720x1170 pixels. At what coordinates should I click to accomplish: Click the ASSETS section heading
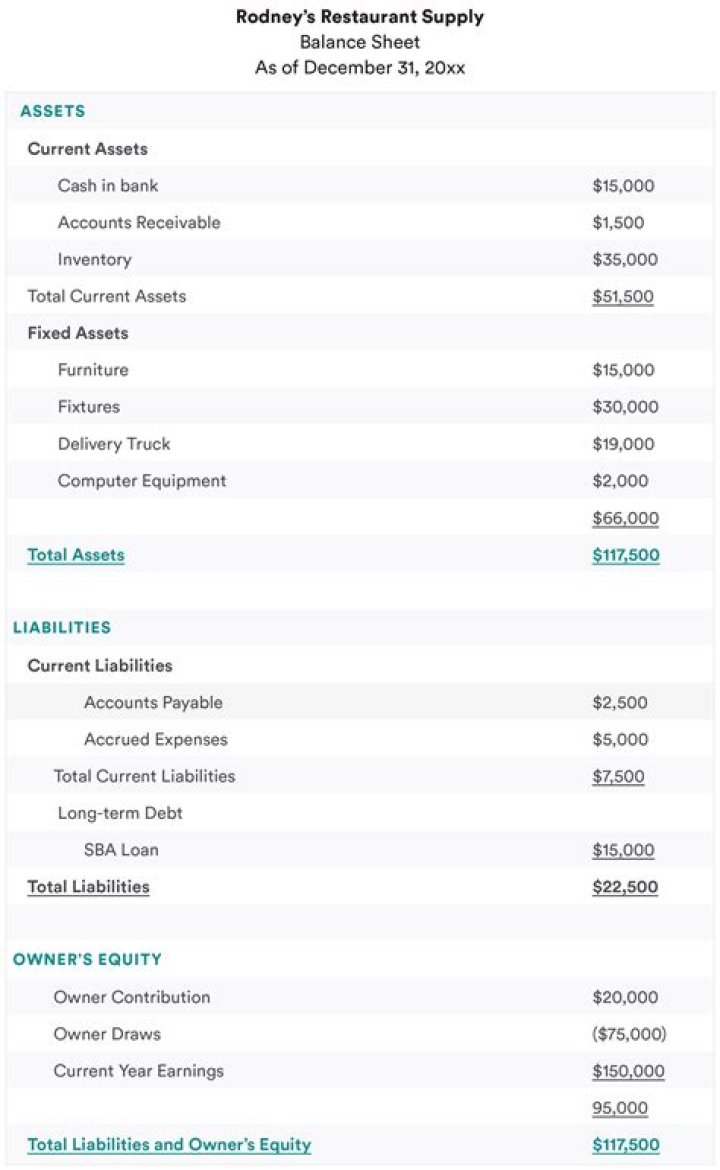coord(53,112)
